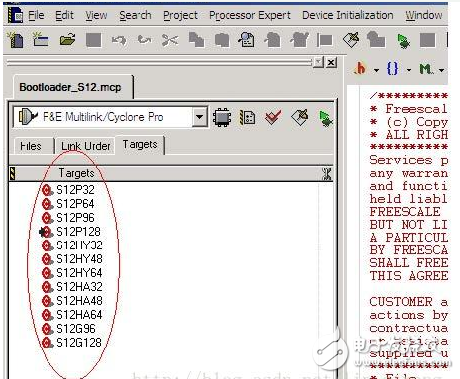Image resolution: width=460 pixels, height=379 pixels.
Task: Select the S12G96 target
Action: click(x=76, y=329)
